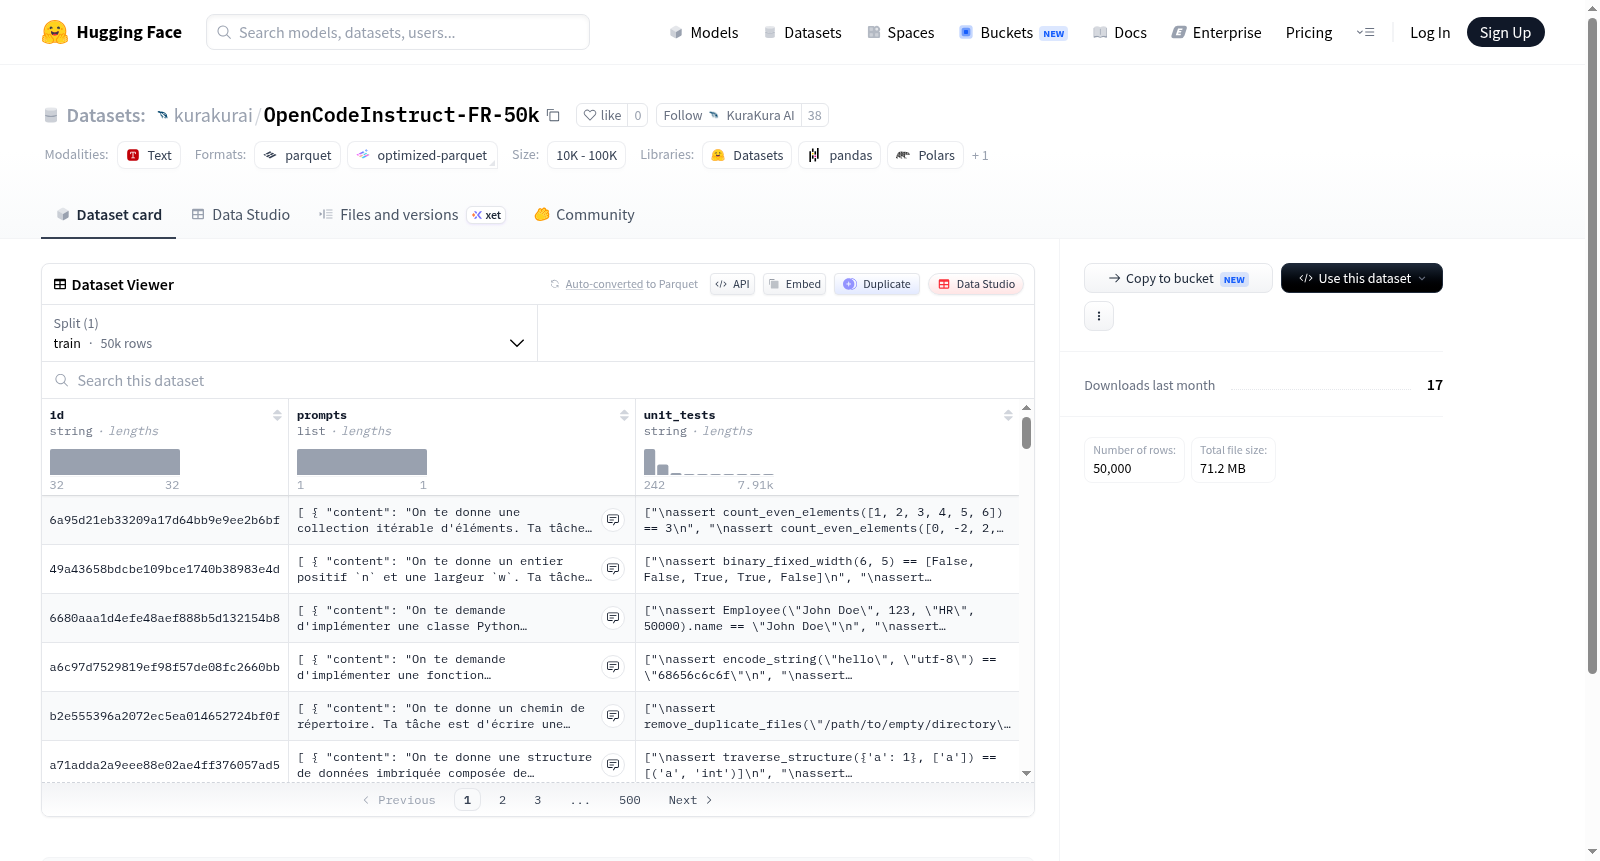Open conversation viewer for 'implémenter une fonction' row
1600x861 pixels.
(x=613, y=667)
